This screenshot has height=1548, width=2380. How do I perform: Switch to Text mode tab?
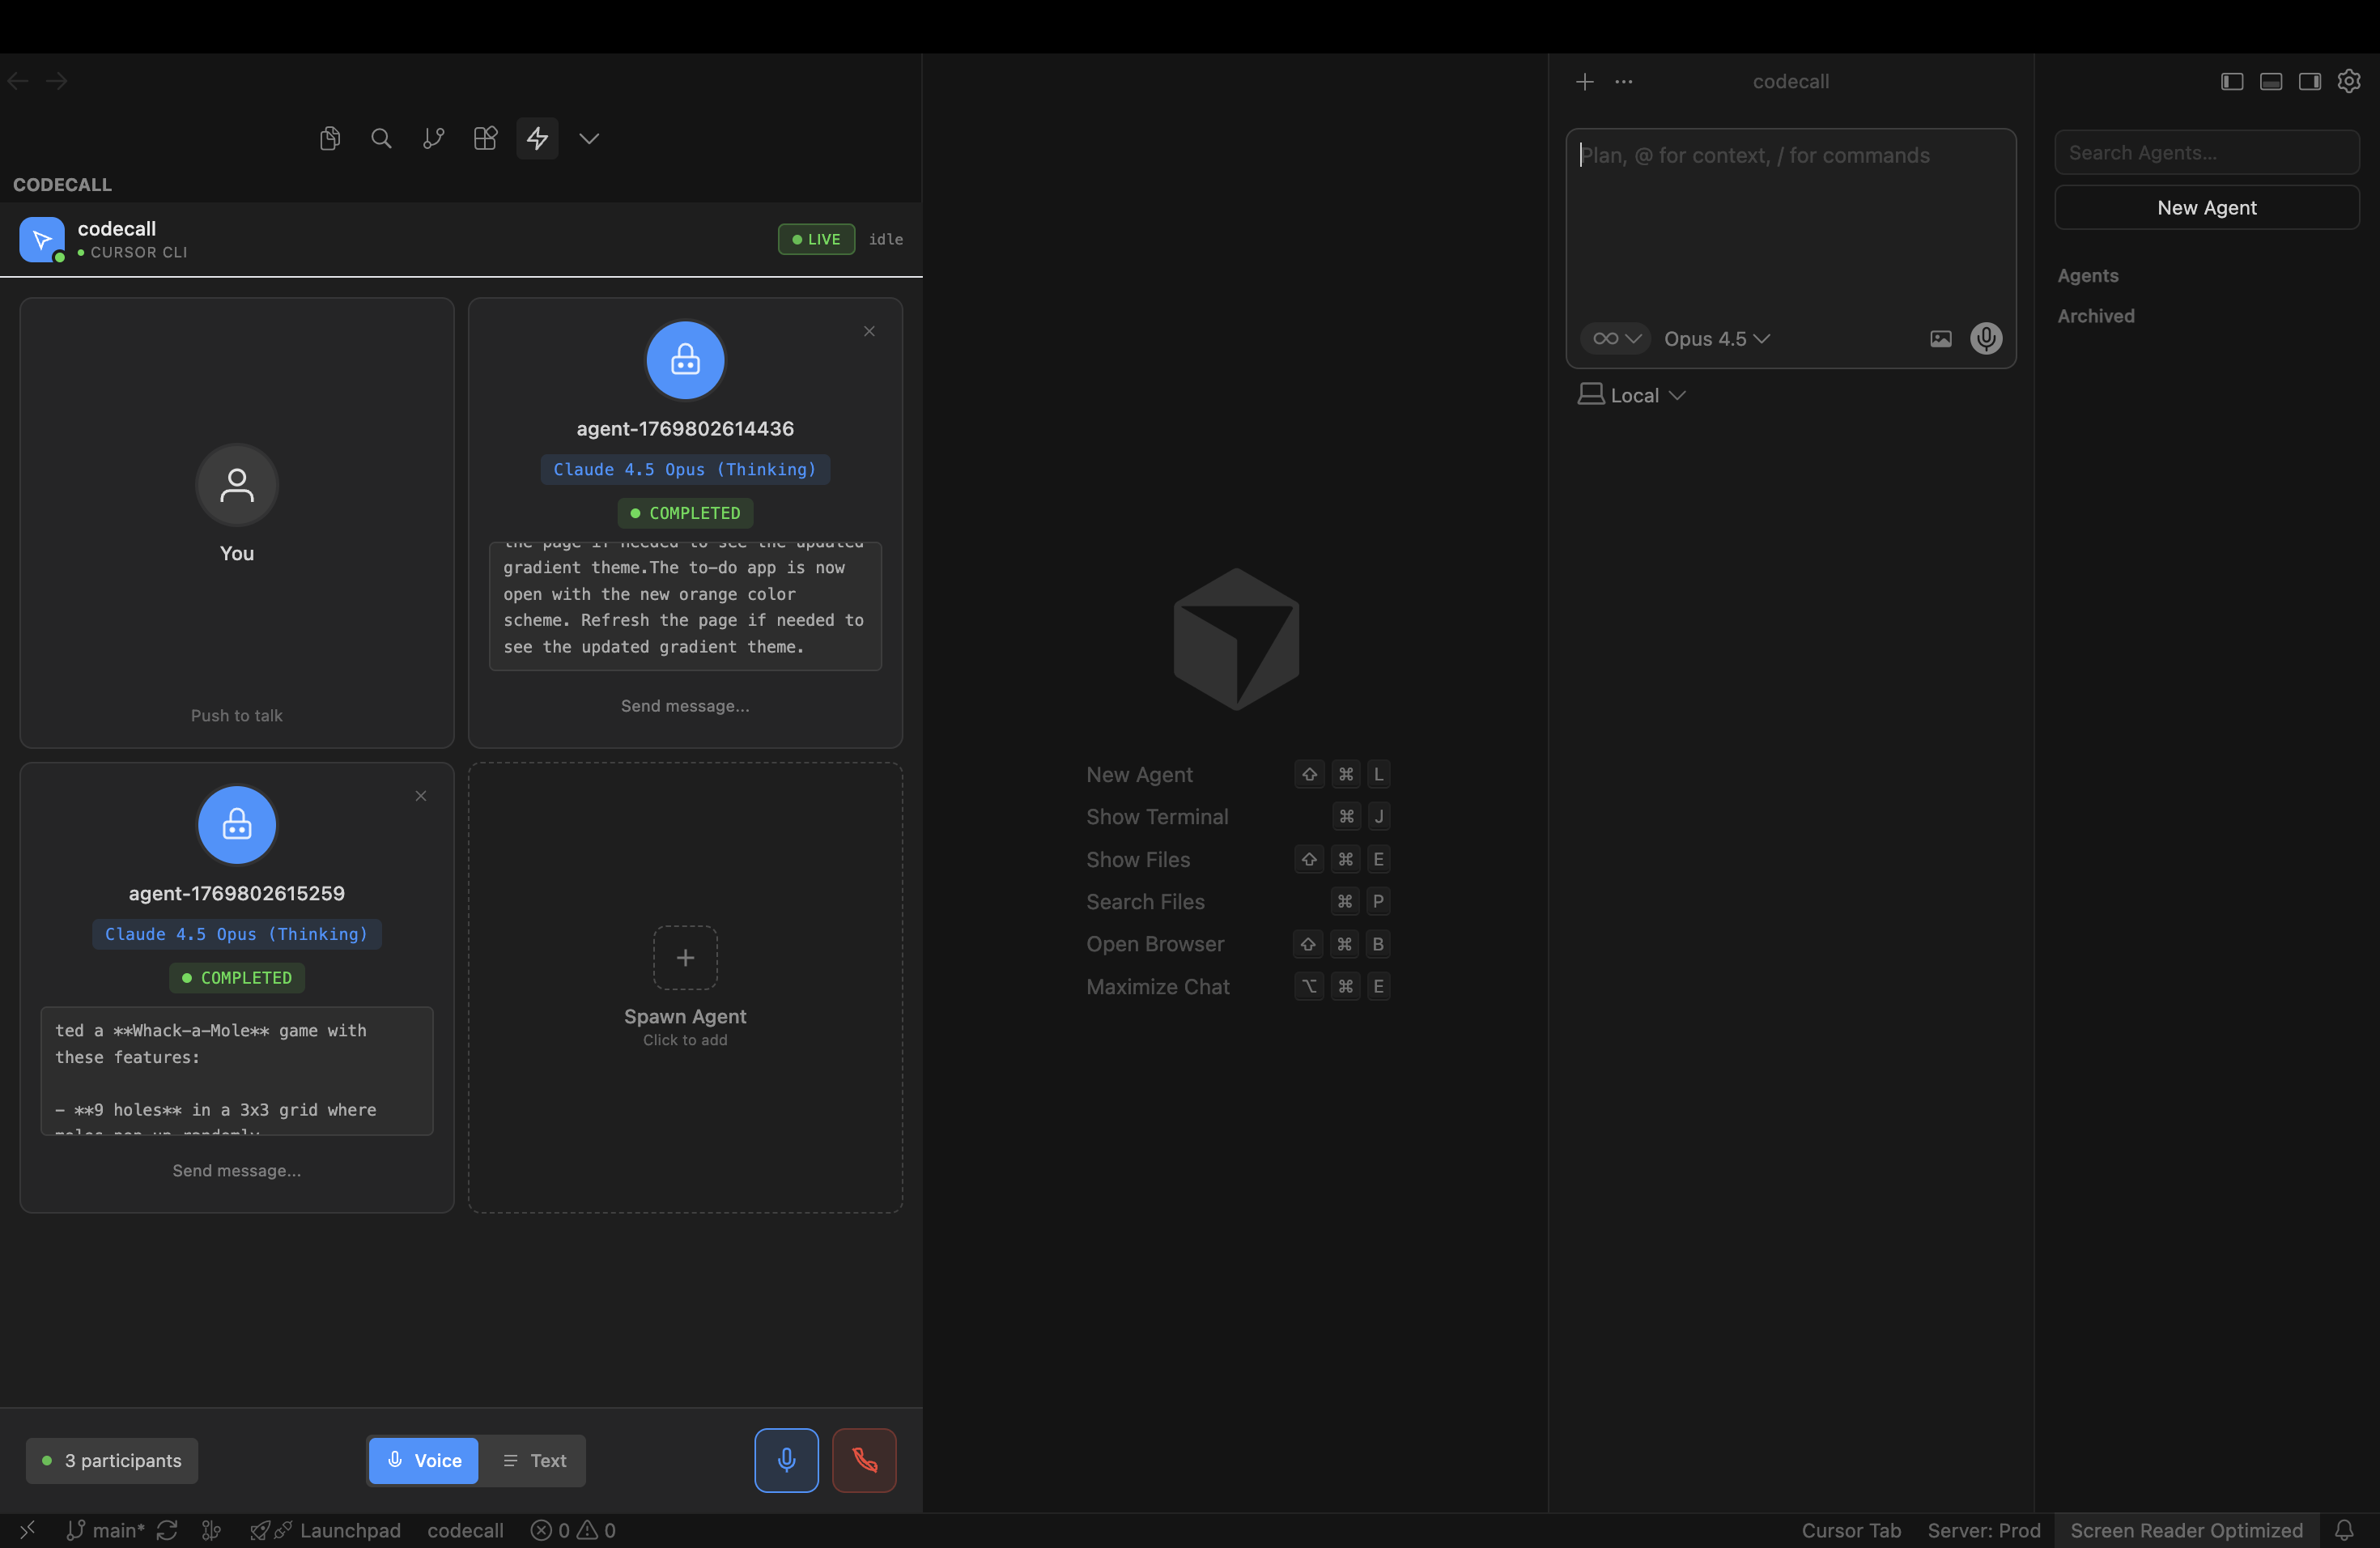(534, 1460)
